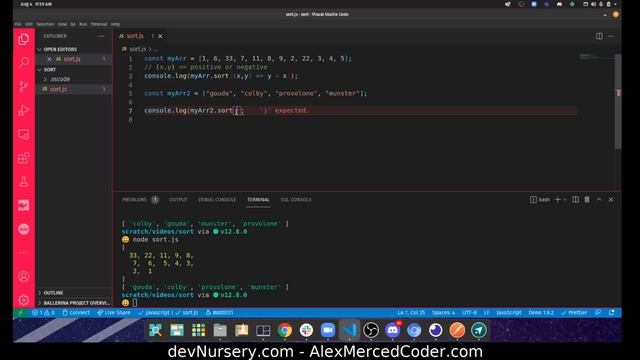Click the Deno version status item

[541, 313]
